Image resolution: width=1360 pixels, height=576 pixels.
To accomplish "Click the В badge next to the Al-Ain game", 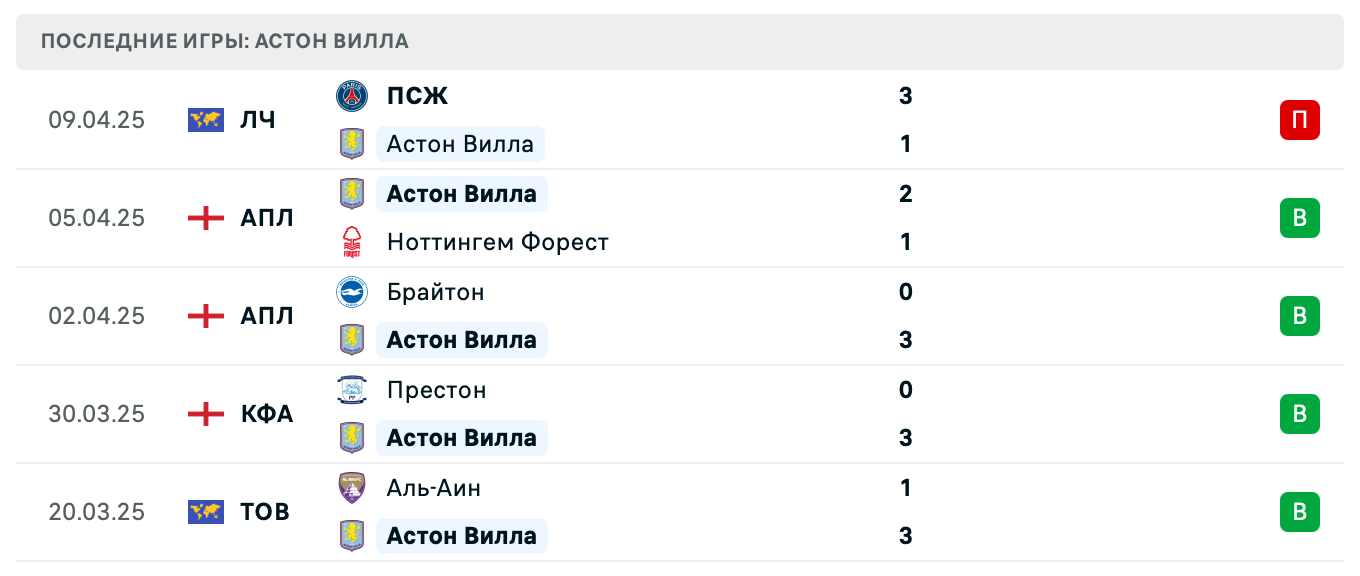I will pyautogui.click(x=1299, y=512).
